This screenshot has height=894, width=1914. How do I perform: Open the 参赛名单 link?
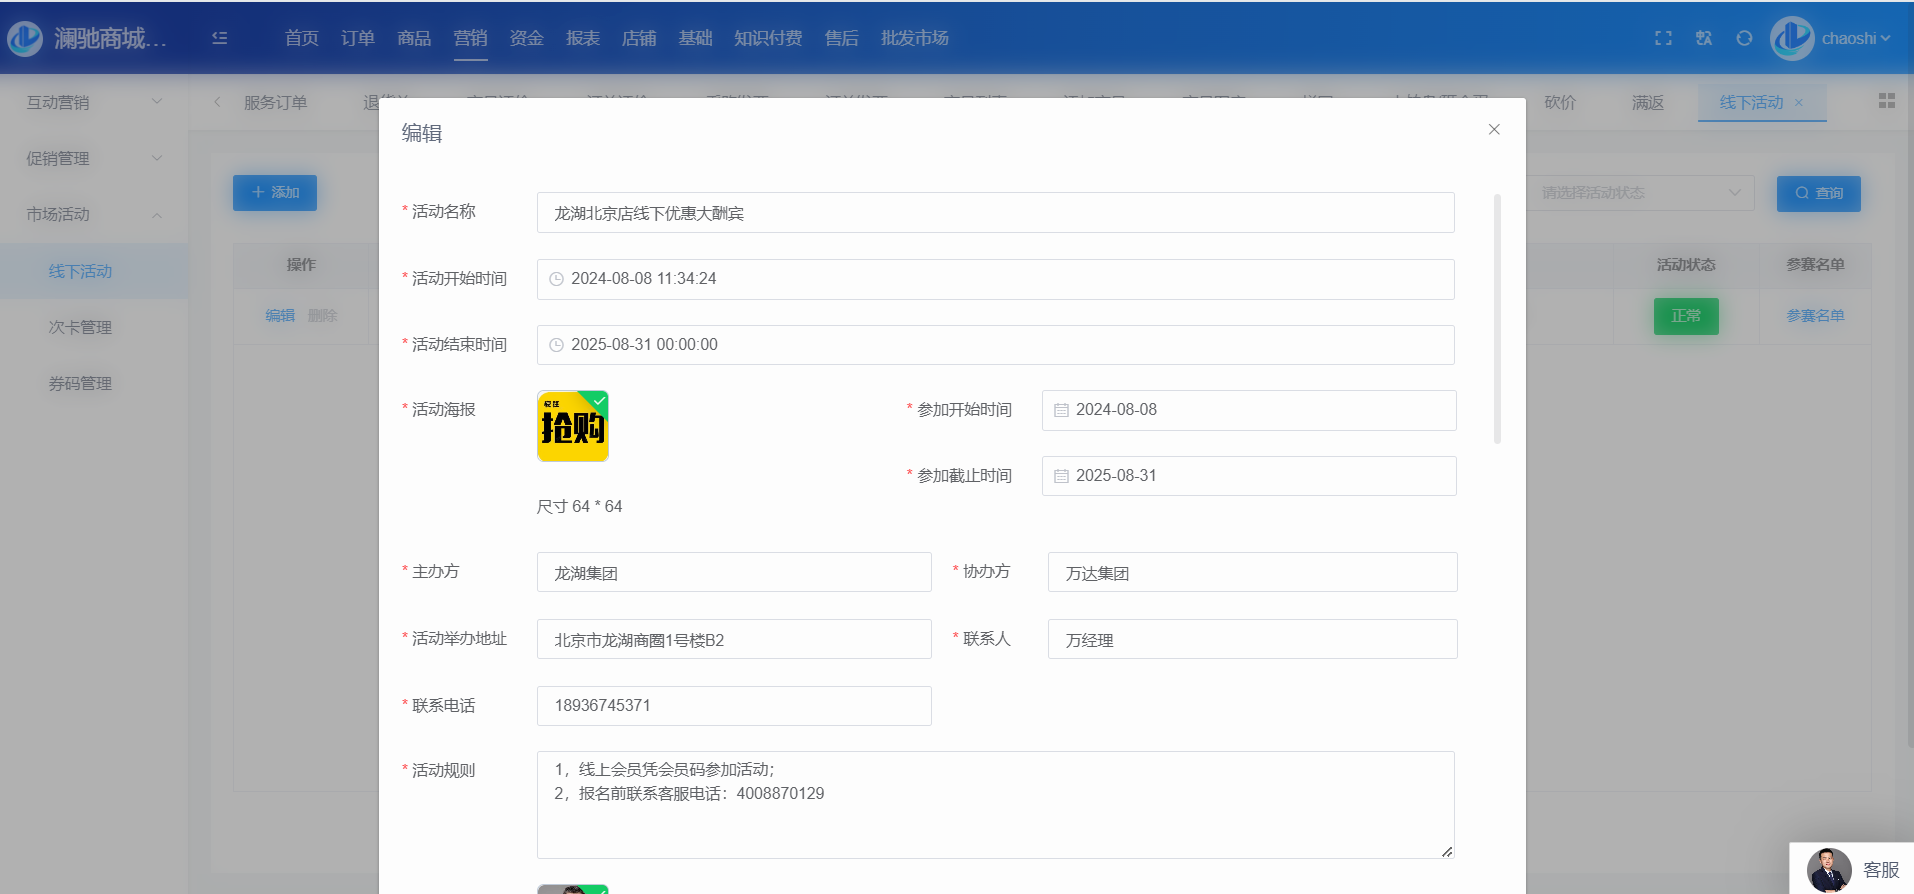click(x=1815, y=316)
